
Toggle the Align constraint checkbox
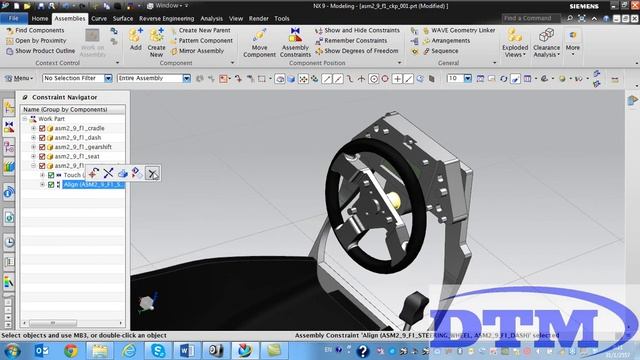coord(51,184)
